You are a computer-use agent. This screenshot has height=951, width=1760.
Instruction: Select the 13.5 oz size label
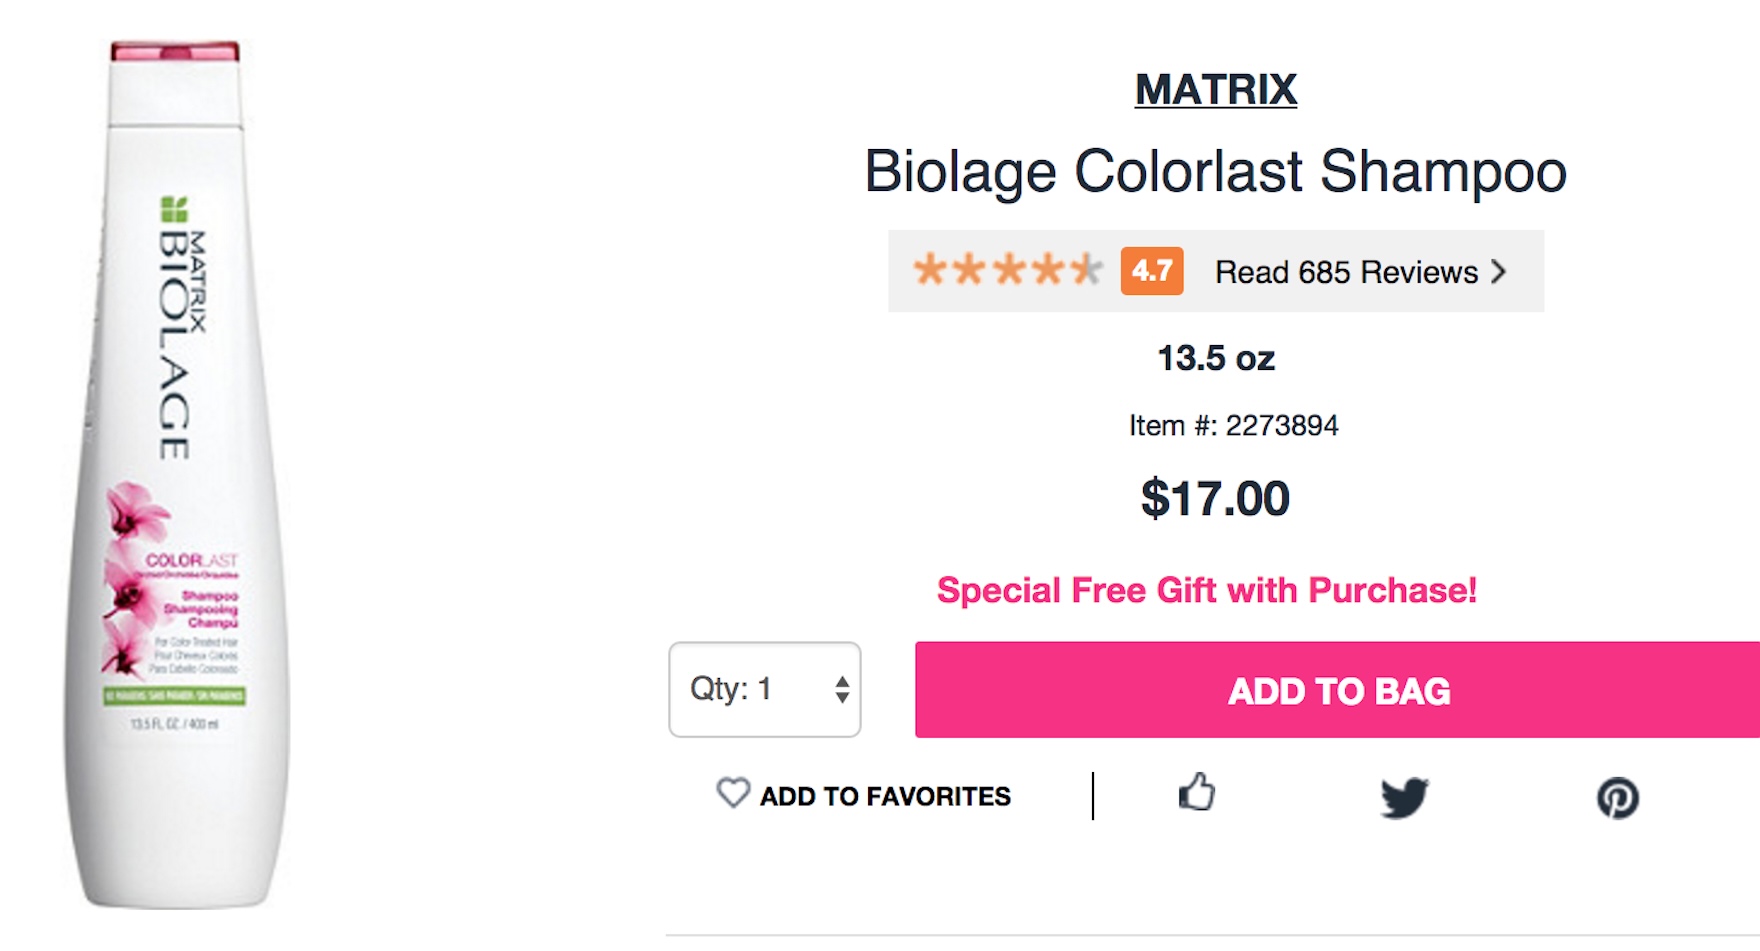coord(1216,358)
